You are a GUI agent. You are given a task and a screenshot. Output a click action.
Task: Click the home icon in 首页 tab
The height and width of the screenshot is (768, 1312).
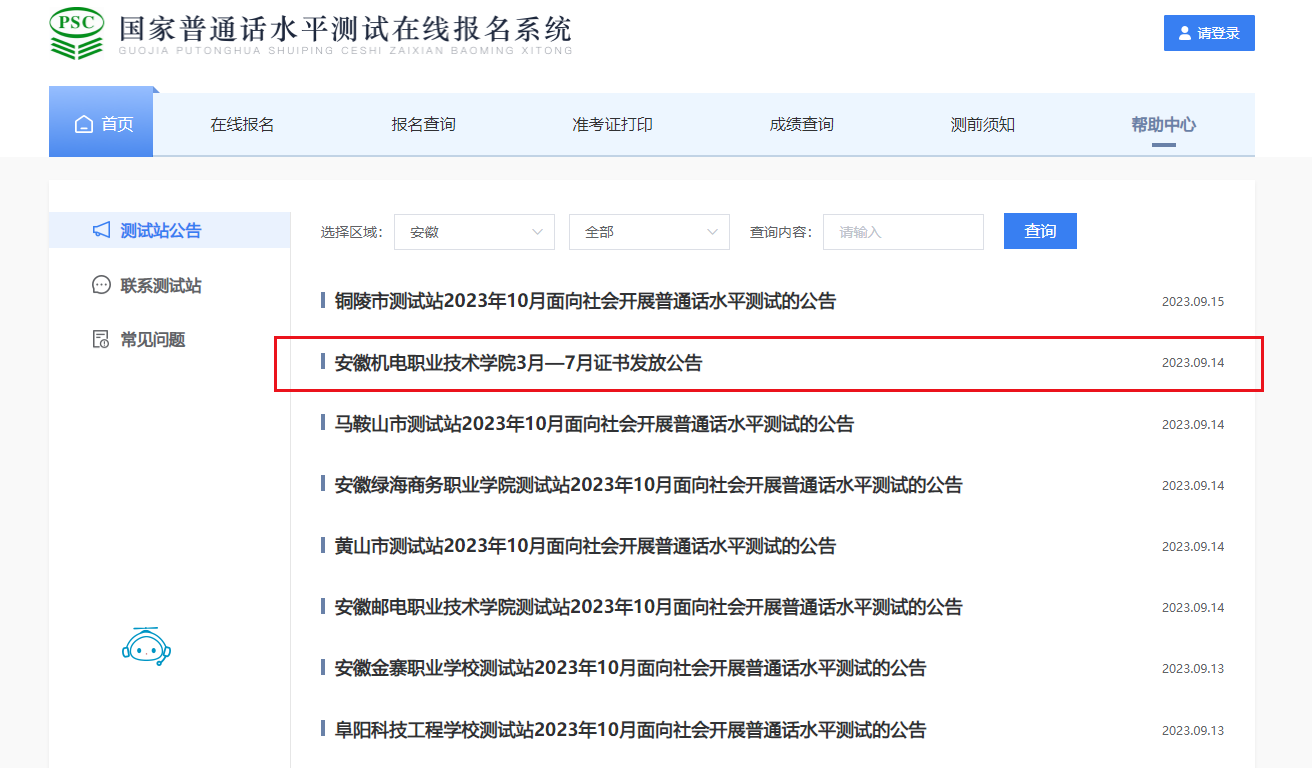pos(84,125)
